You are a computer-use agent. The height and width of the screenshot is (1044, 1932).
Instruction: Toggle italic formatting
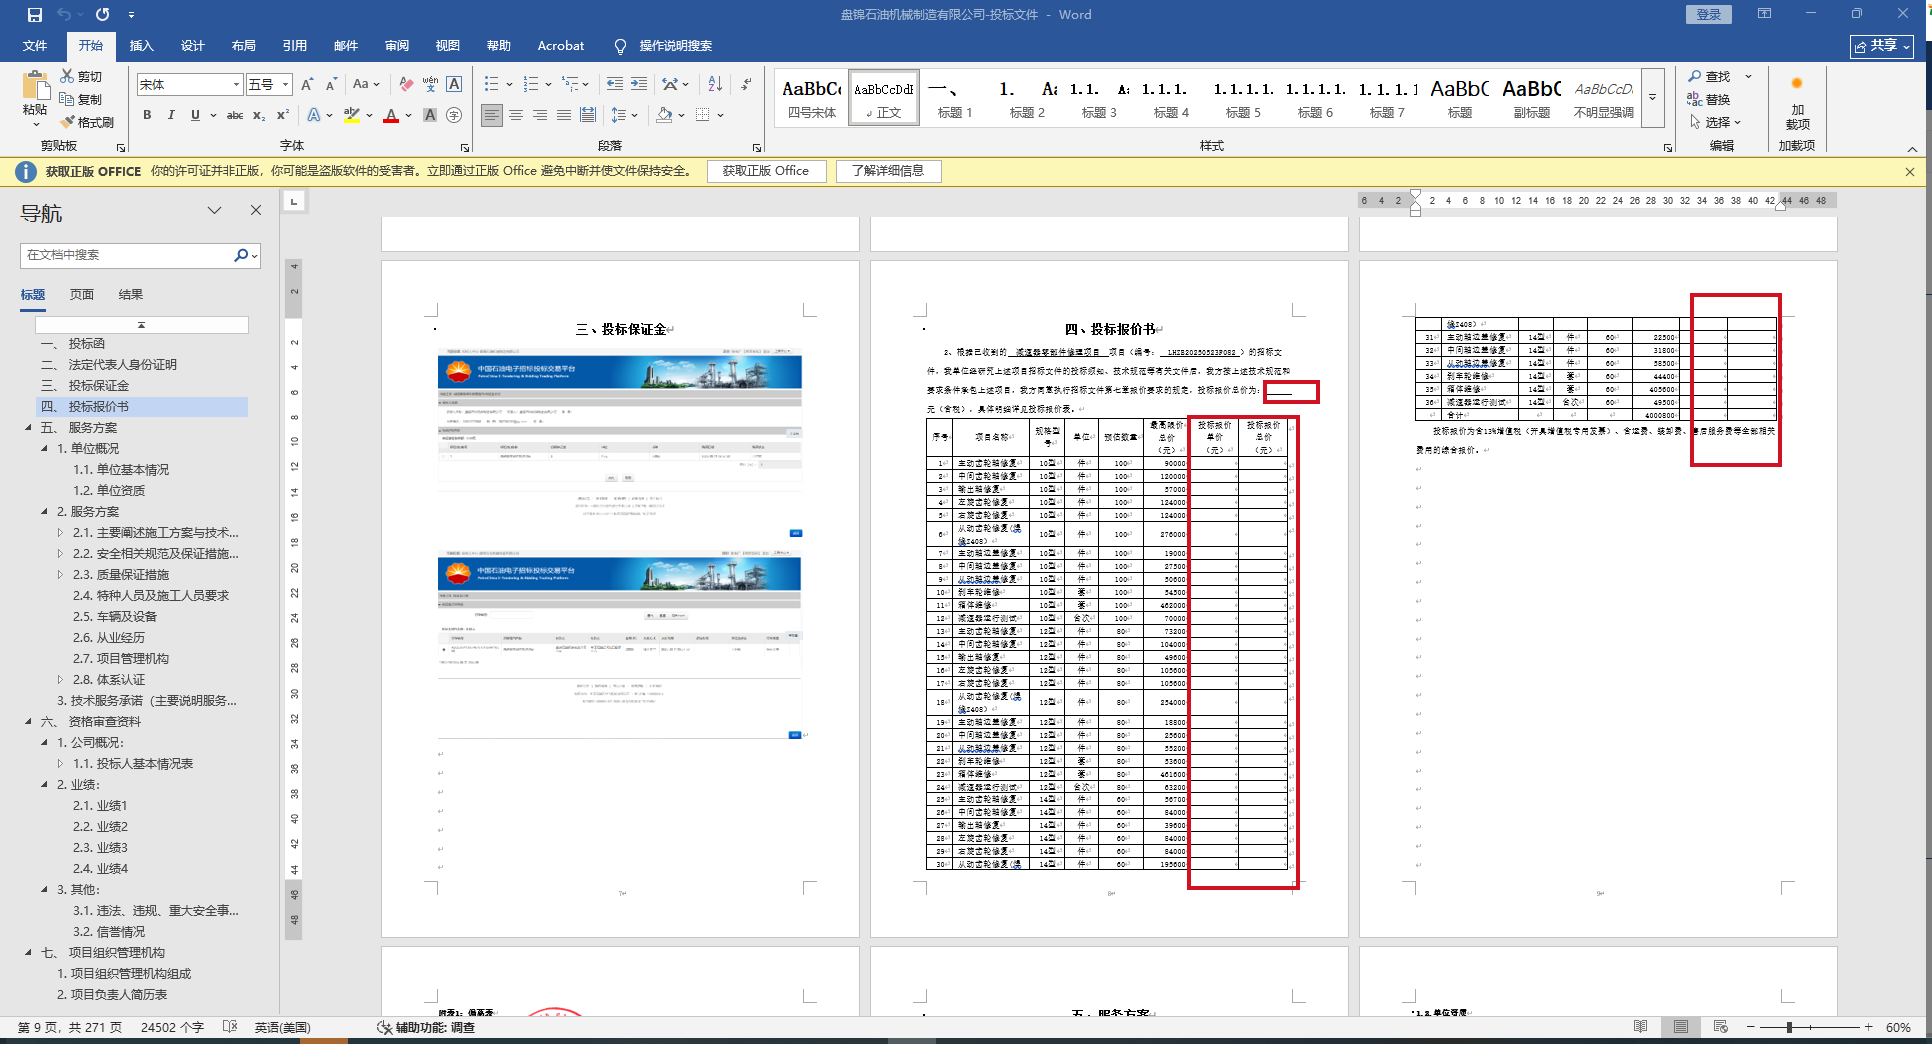(x=171, y=115)
